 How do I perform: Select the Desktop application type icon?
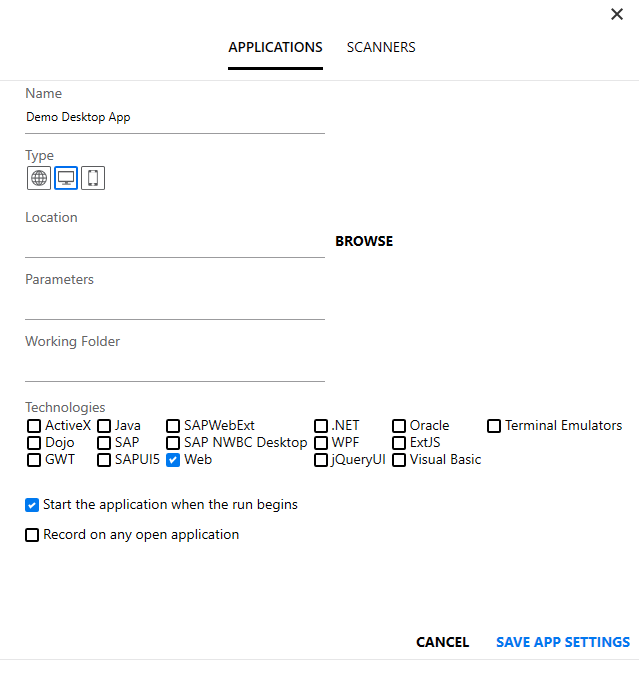pos(66,178)
